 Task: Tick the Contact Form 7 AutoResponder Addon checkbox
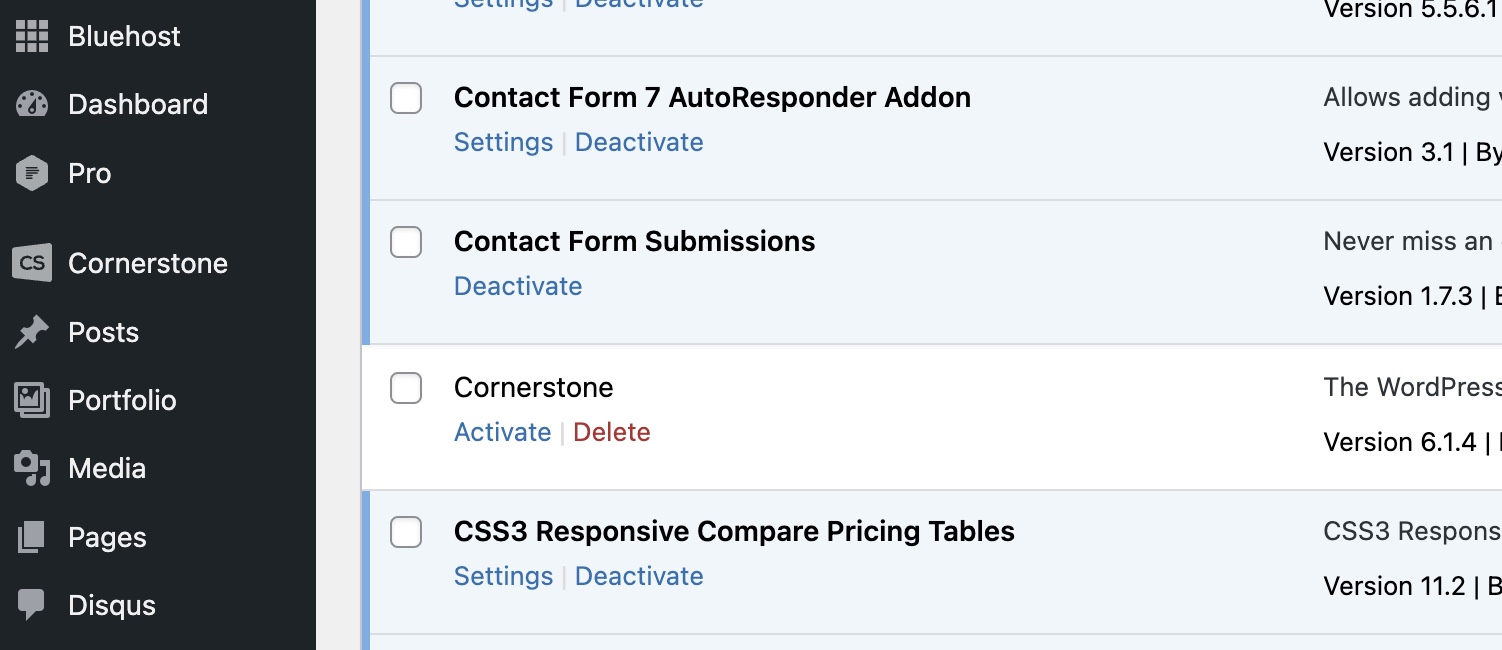coord(406,98)
